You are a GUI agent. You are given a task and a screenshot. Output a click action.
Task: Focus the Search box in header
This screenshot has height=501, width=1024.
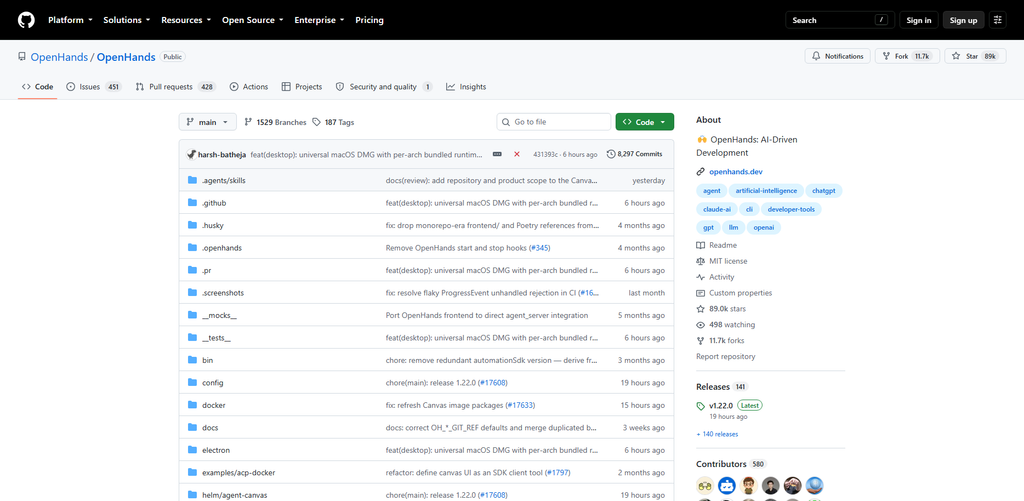click(x=839, y=20)
